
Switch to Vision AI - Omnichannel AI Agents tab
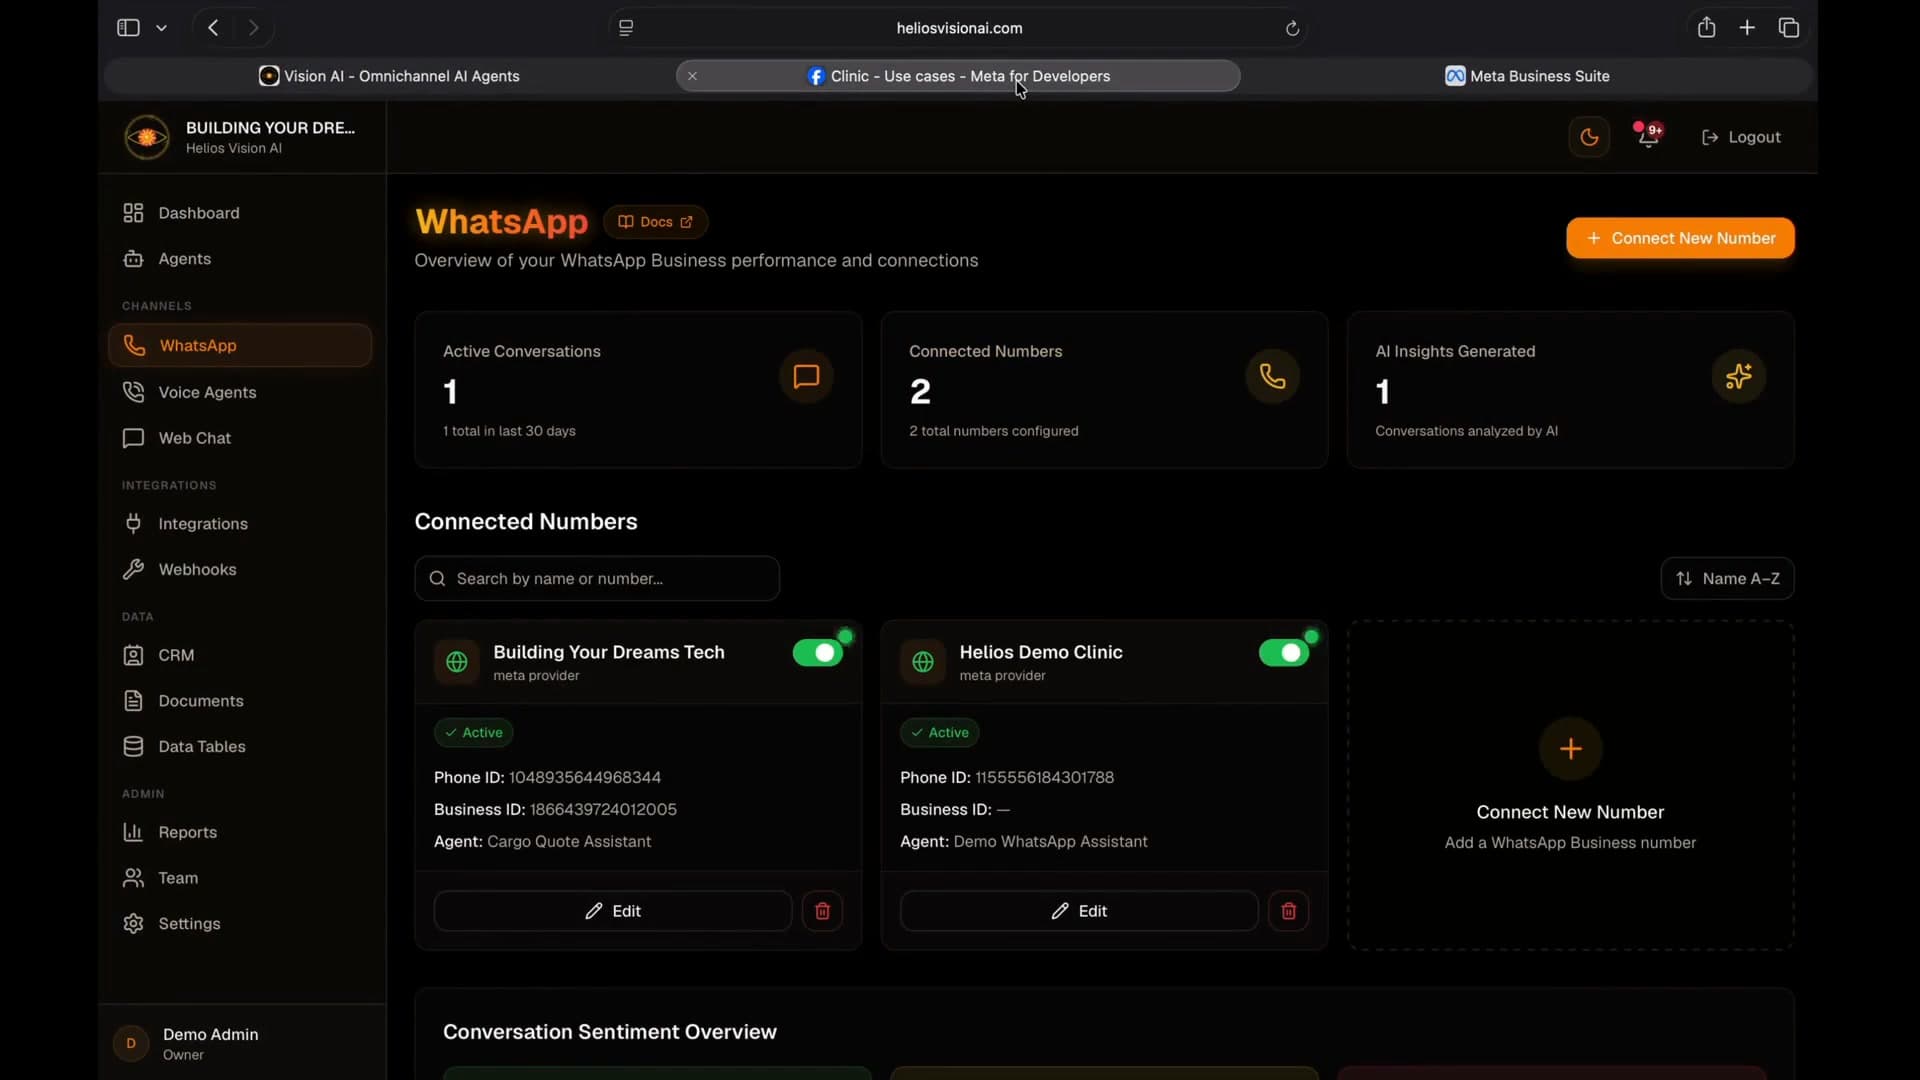[389, 76]
